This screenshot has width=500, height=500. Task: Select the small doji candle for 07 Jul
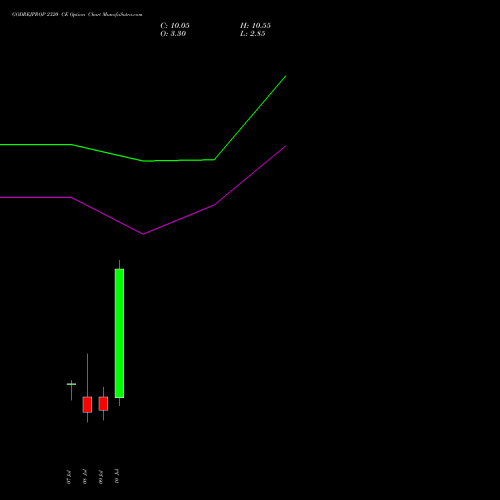(71, 384)
